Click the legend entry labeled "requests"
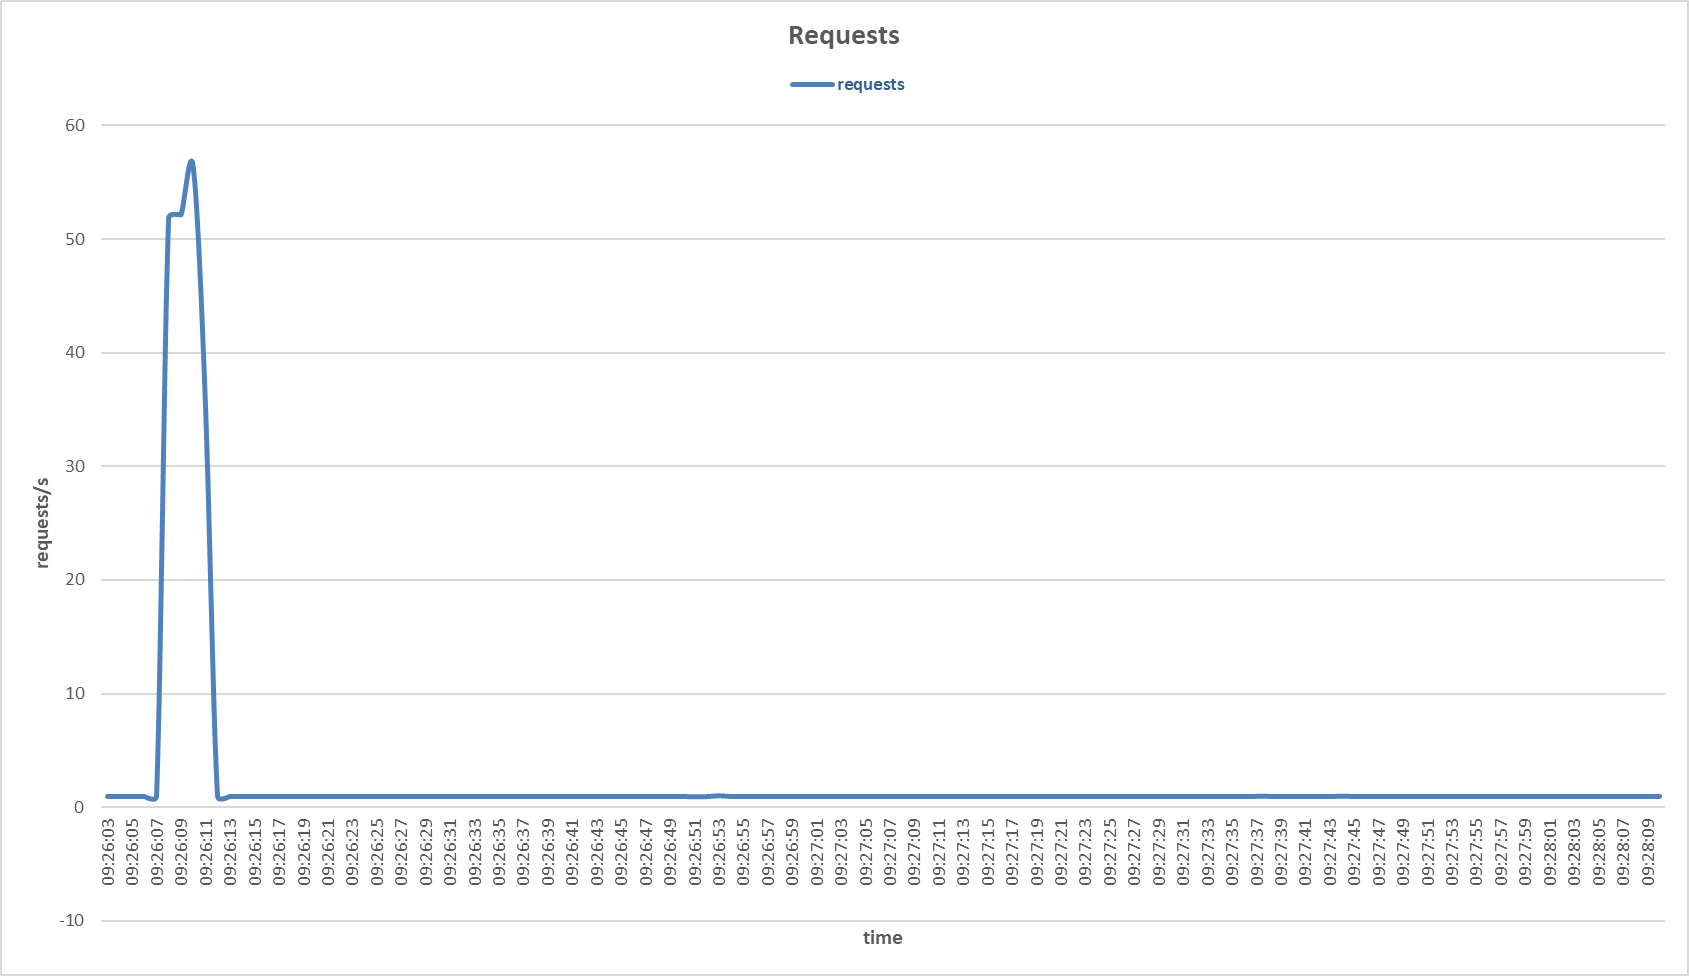Image resolution: width=1689 pixels, height=976 pixels. pos(869,84)
